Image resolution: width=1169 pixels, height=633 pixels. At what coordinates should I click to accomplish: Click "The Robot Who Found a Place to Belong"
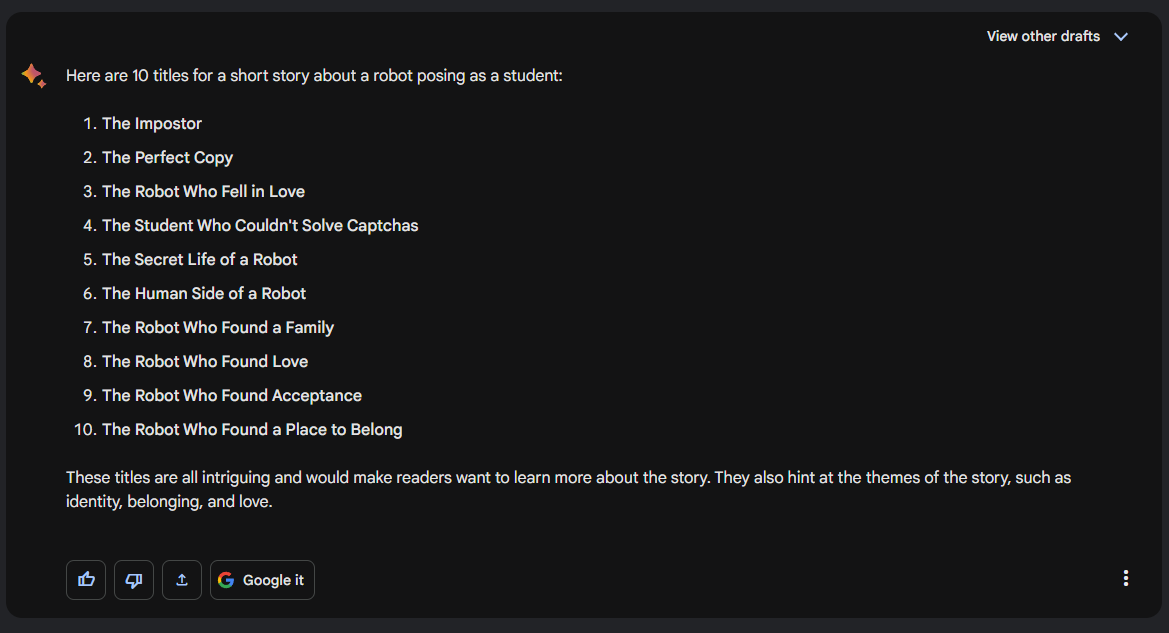click(252, 430)
